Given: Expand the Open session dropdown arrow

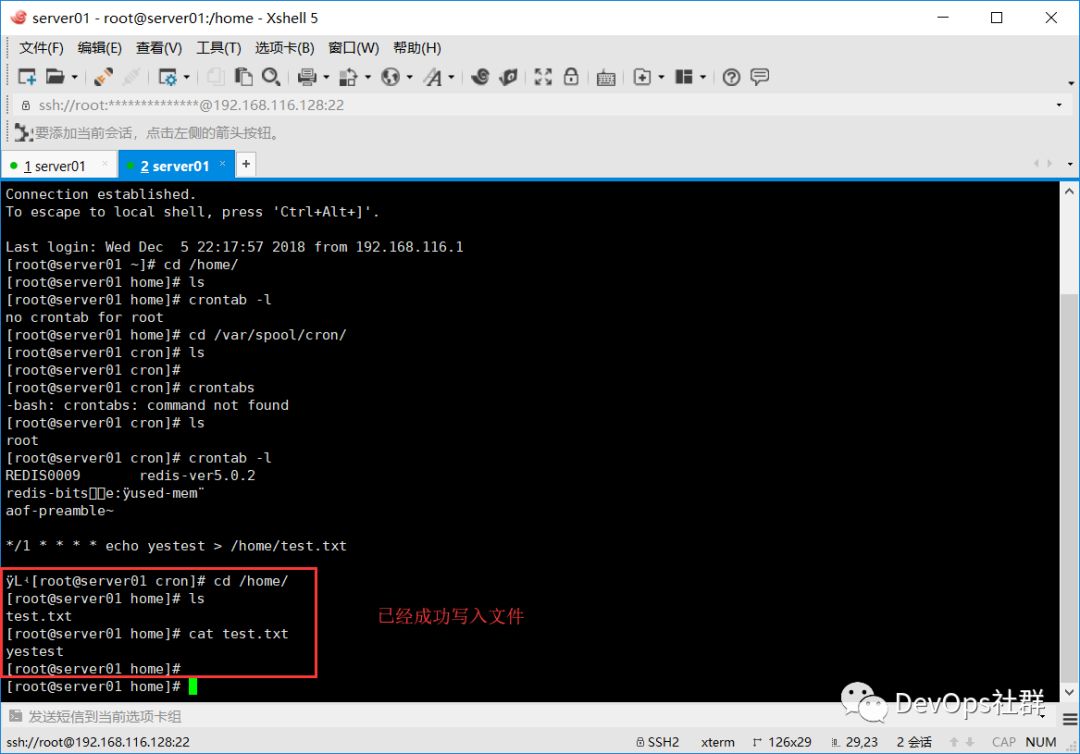Looking at the screenshot, I should click(74, 77).
